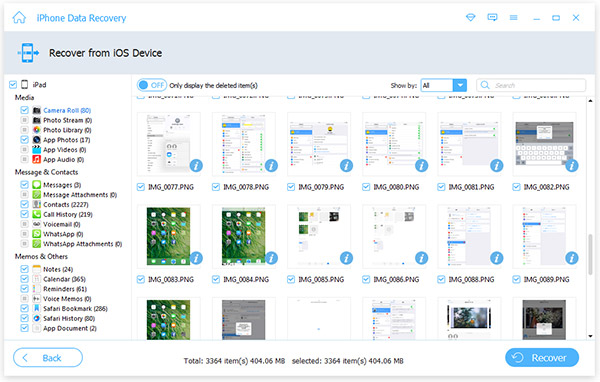This screenshot has height=382, width=600.
Task: Click the Home icon in title bar
Action: [x=19, y=18]
